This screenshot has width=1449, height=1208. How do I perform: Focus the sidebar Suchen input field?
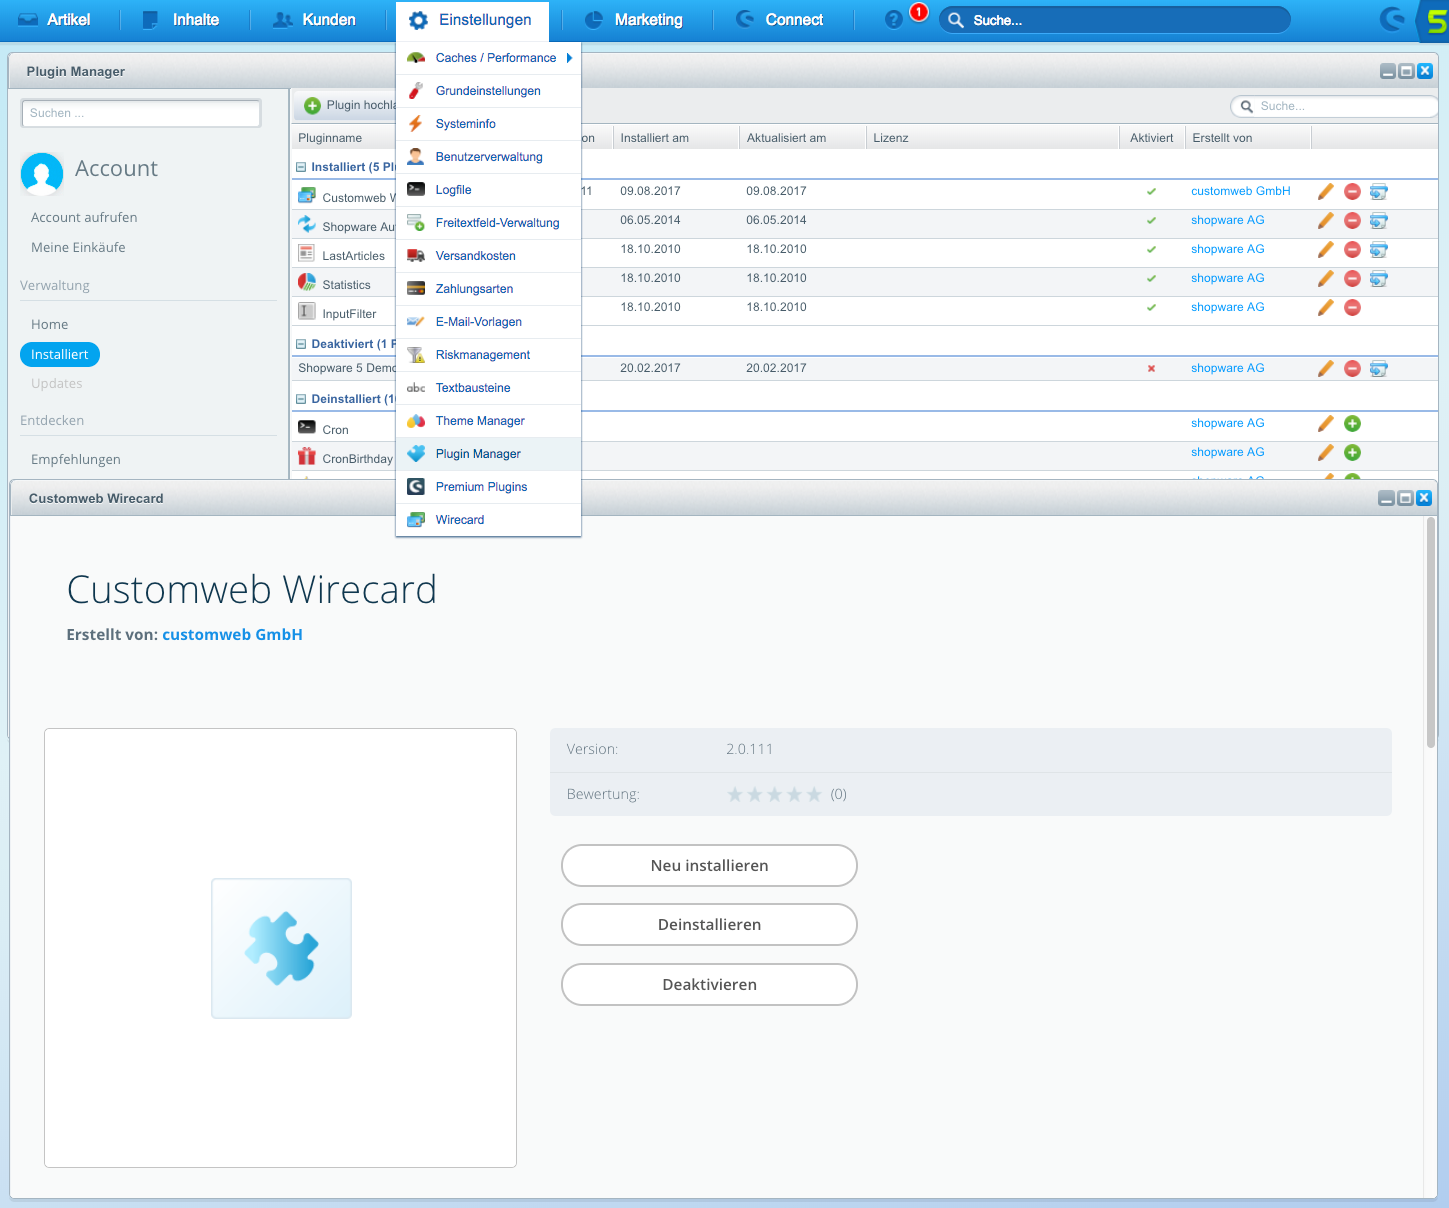coord(141,113)
